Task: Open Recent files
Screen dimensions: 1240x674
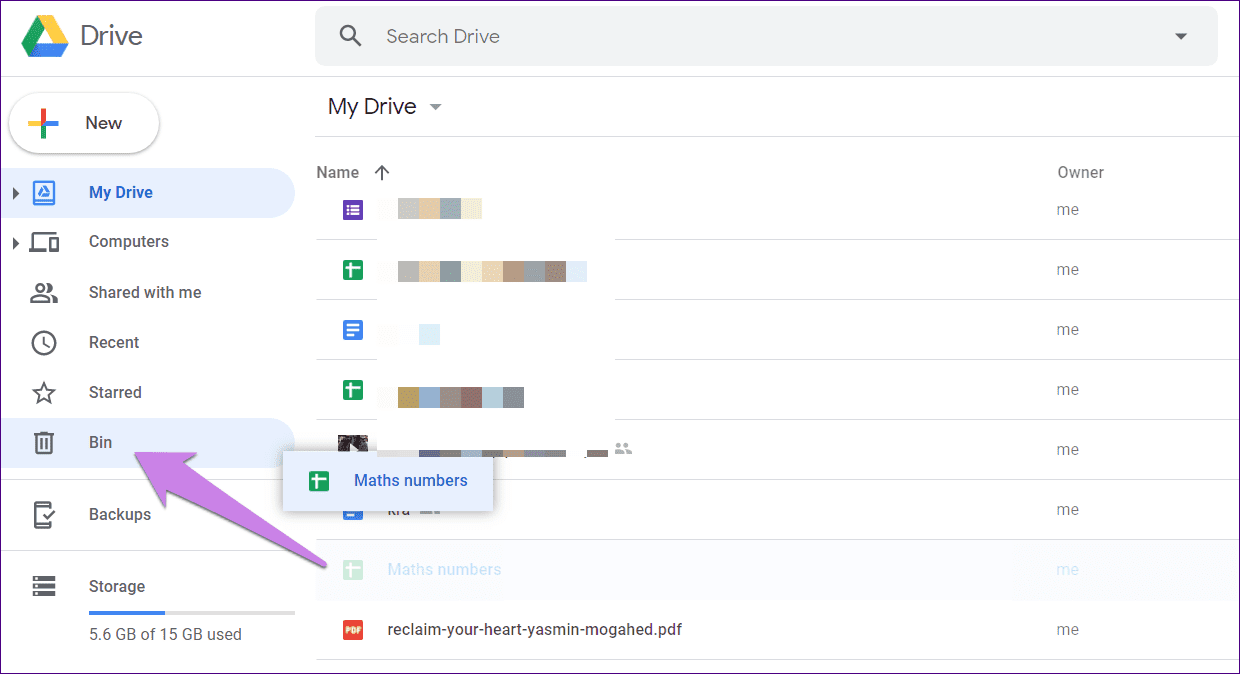Action: pos(114,342)
